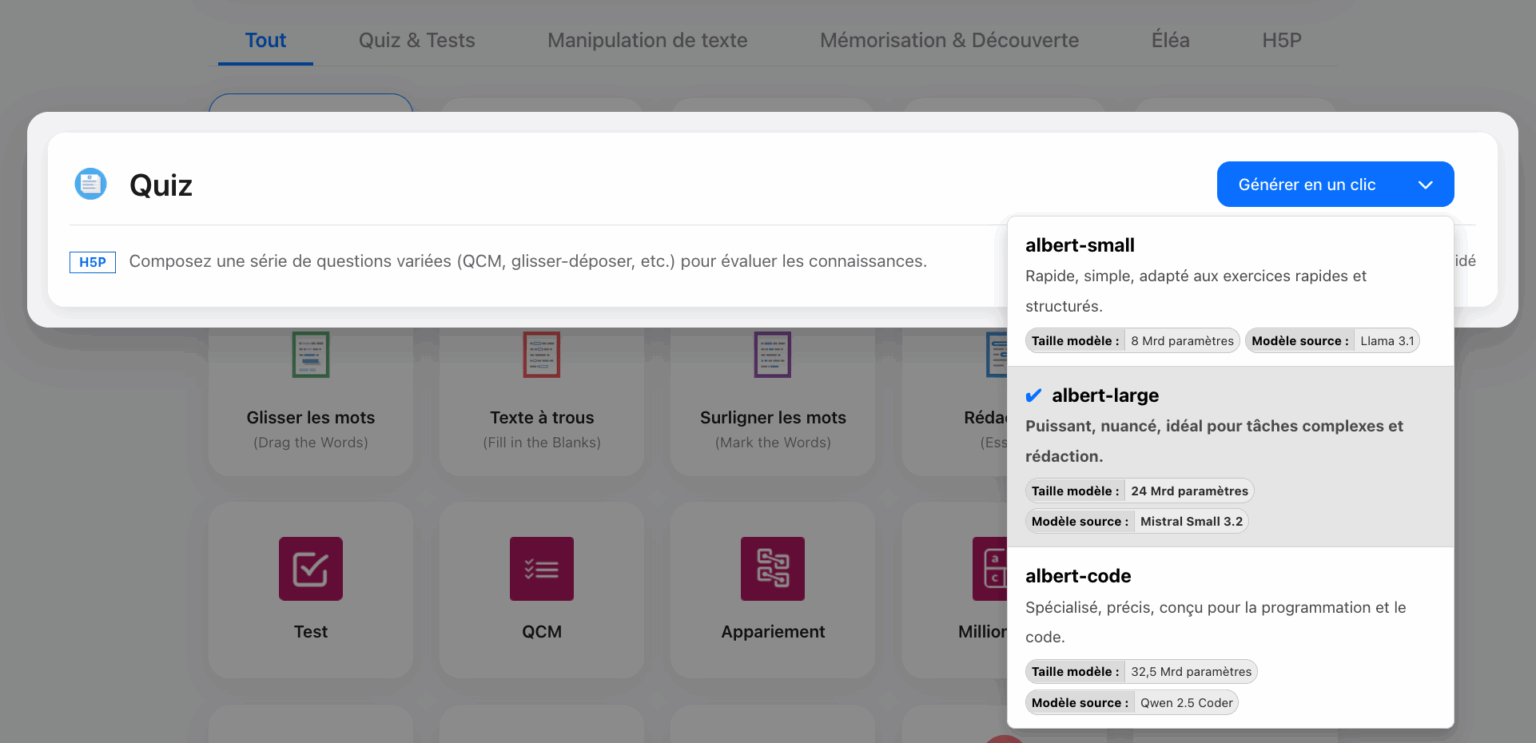Switch to the H5P tab
This screenshot has width=1536, height=743.
pos(1281,41)
